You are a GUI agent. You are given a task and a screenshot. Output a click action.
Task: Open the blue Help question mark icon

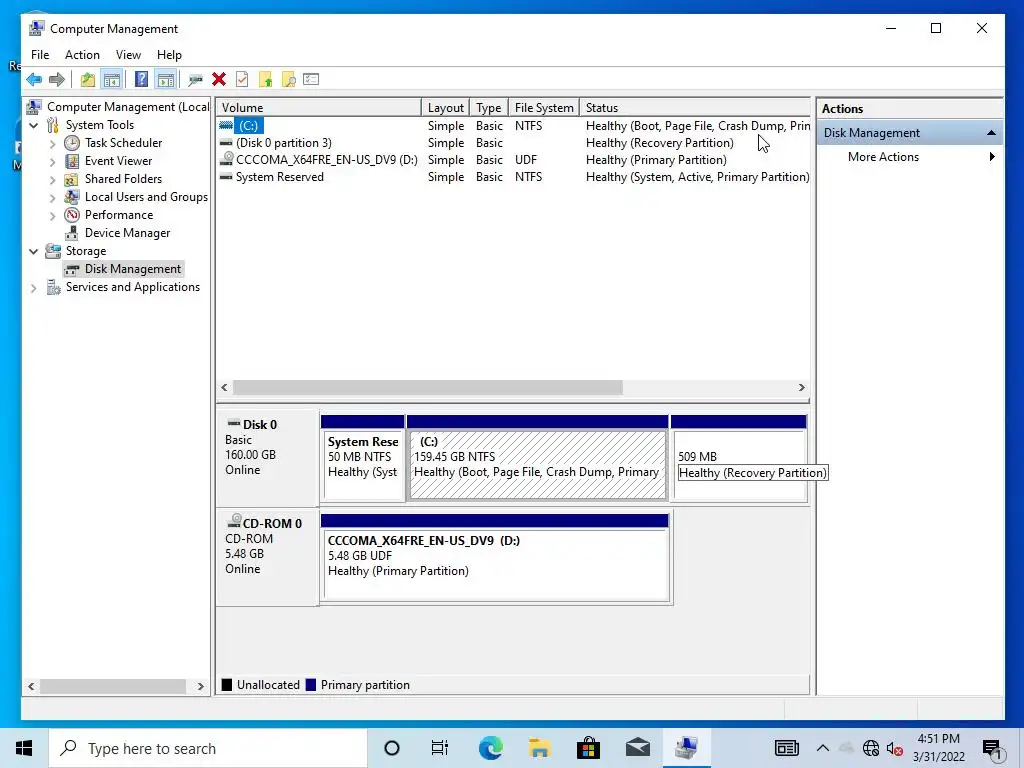141,80
